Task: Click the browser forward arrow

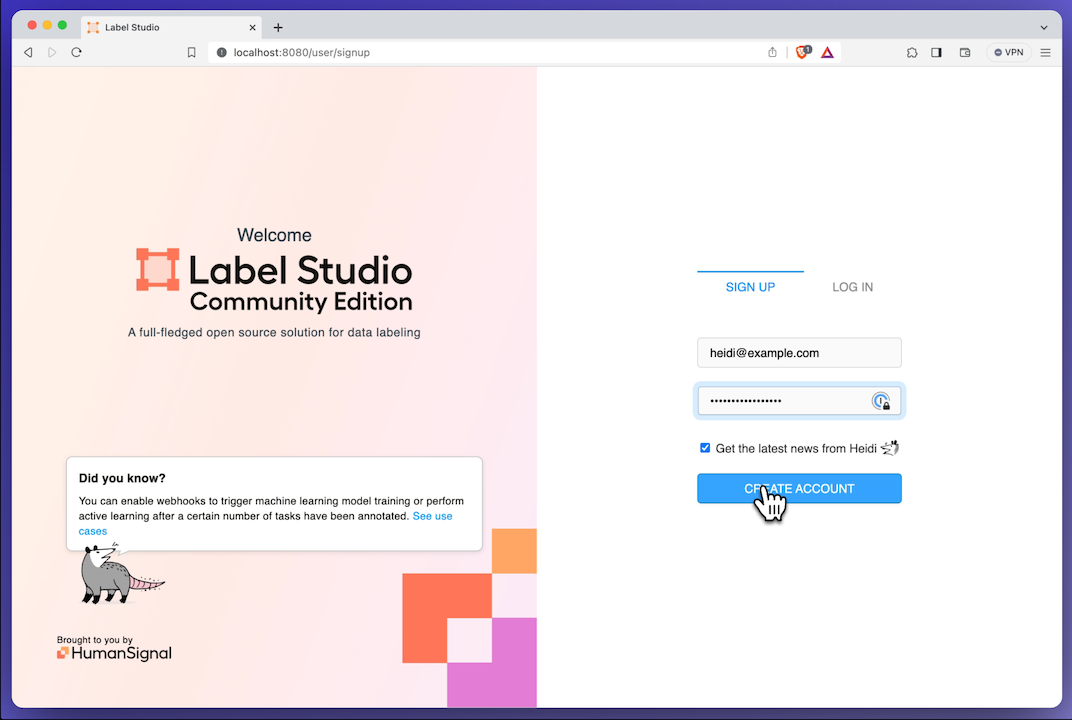Action: [52, 53]
